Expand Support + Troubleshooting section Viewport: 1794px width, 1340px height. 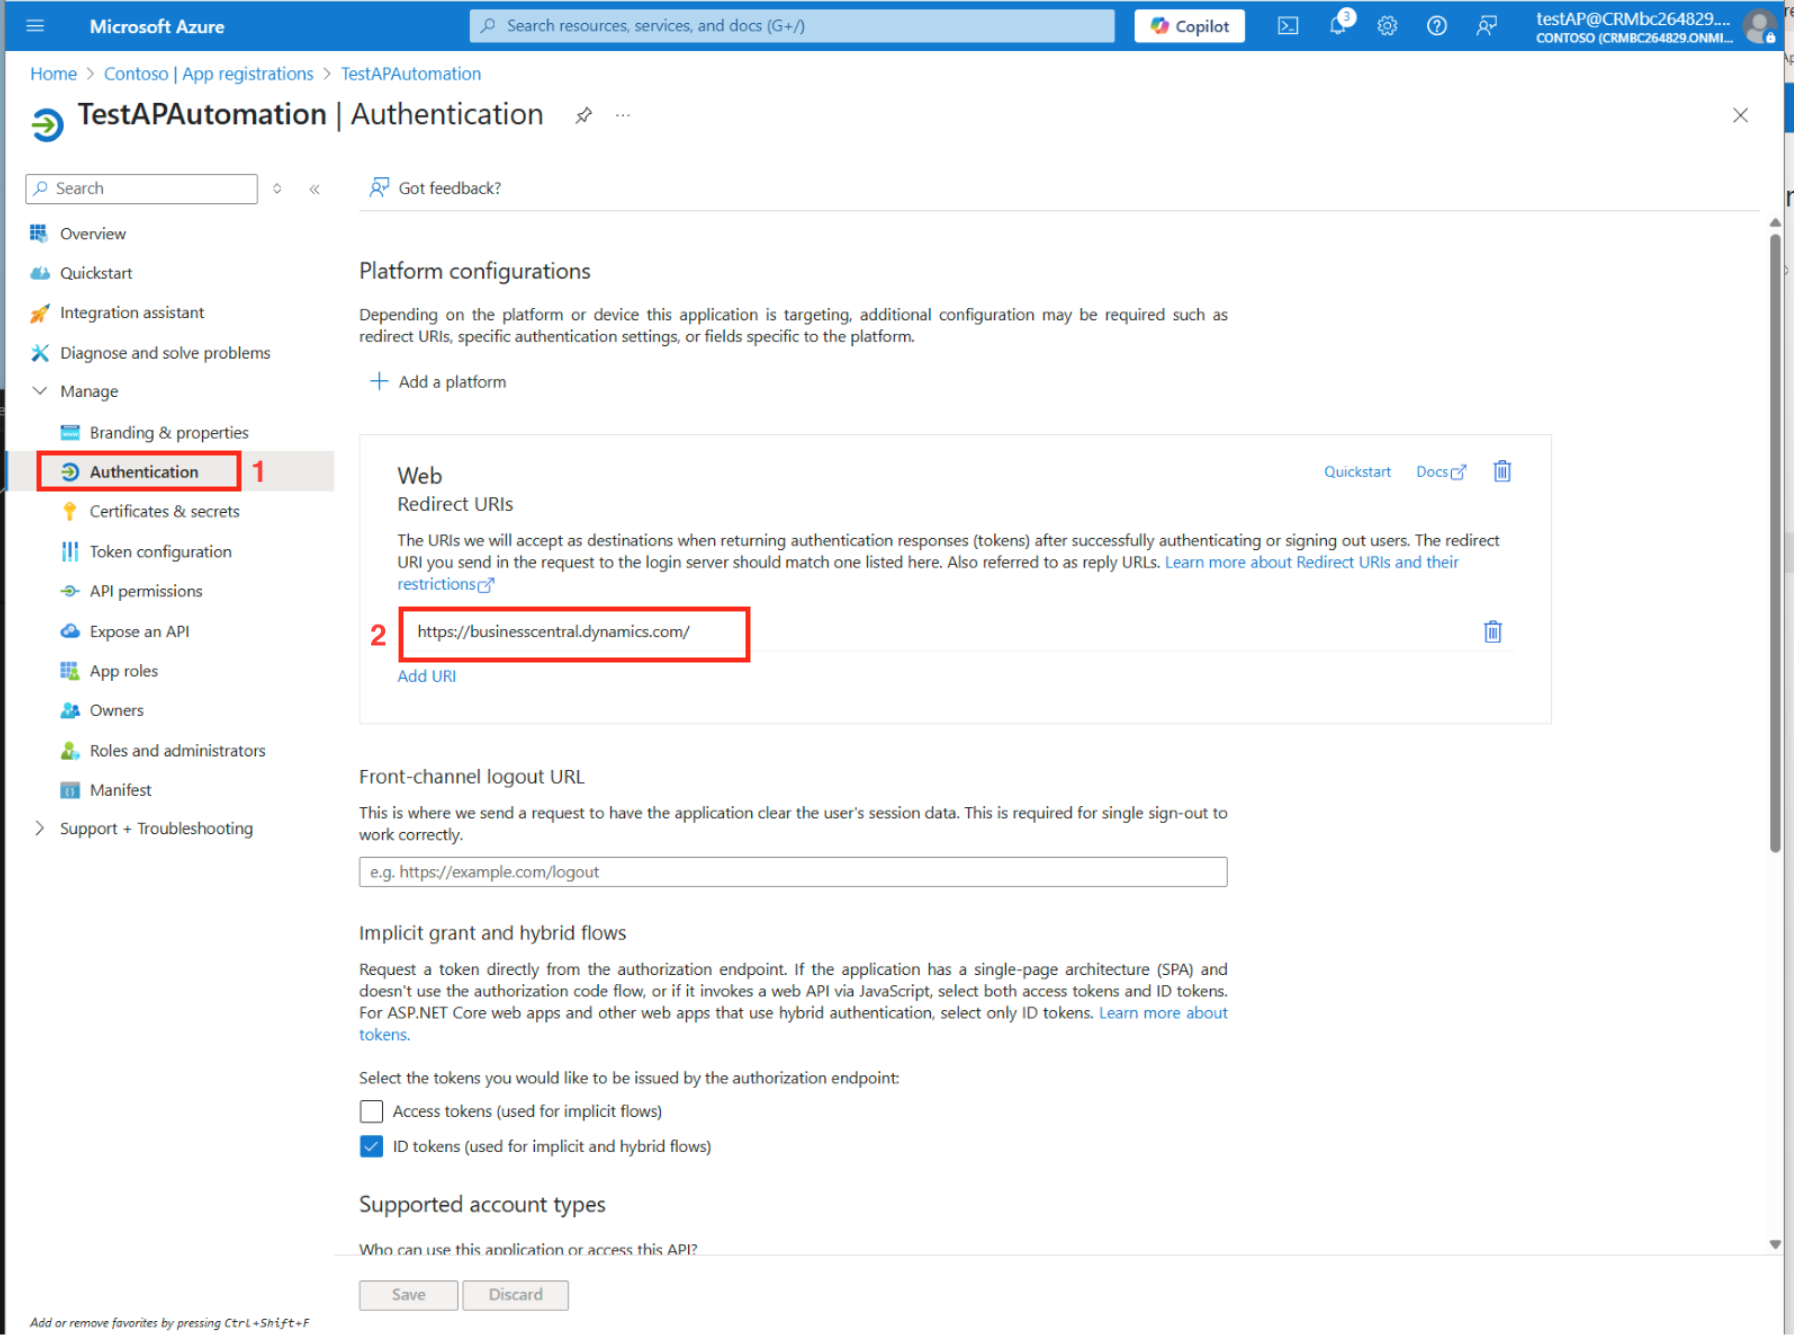40,829
